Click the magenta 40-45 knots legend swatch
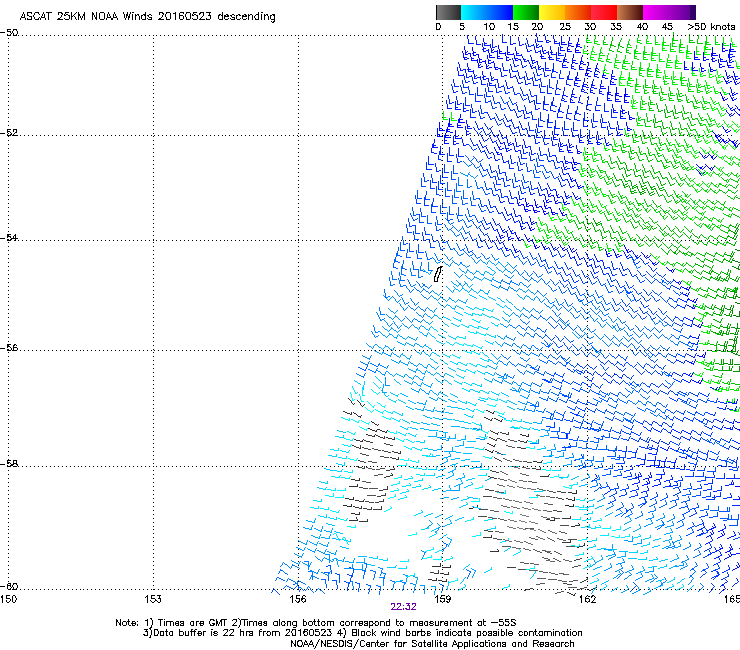This screenshot has height=650, width=740. [x=656, y=12]
